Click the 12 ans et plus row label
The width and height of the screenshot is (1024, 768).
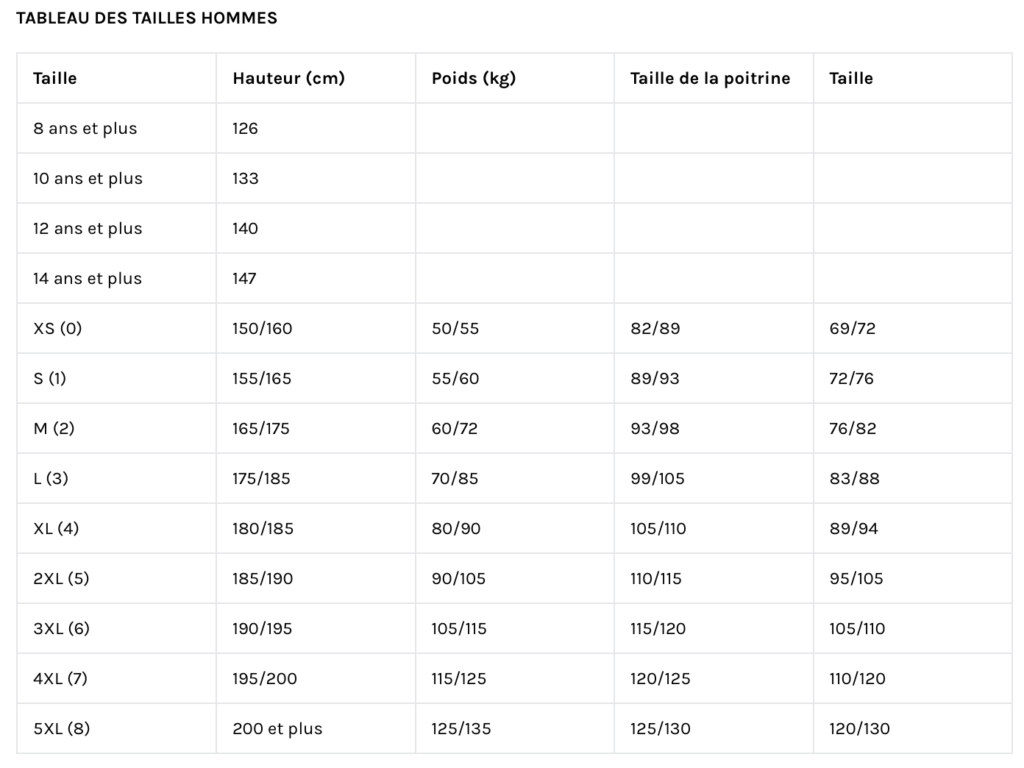(x=88, y=229)
